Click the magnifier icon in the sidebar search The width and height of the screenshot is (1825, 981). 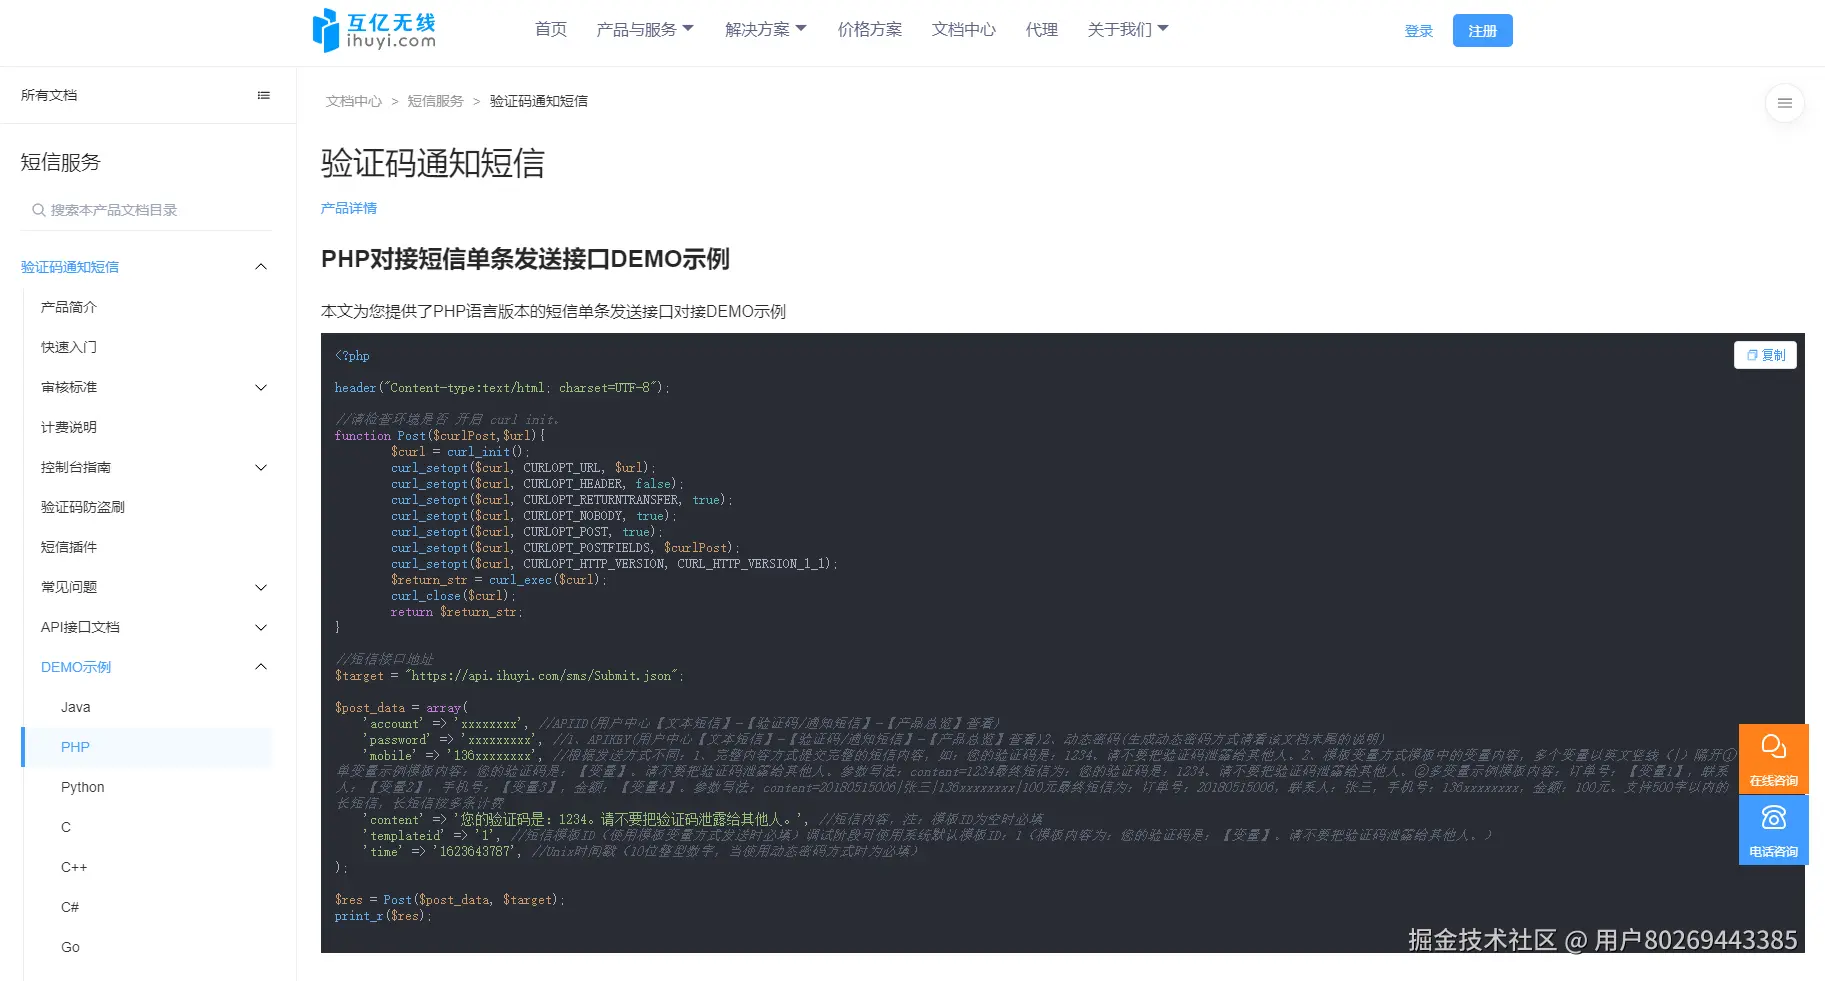[x=36, y=209]
